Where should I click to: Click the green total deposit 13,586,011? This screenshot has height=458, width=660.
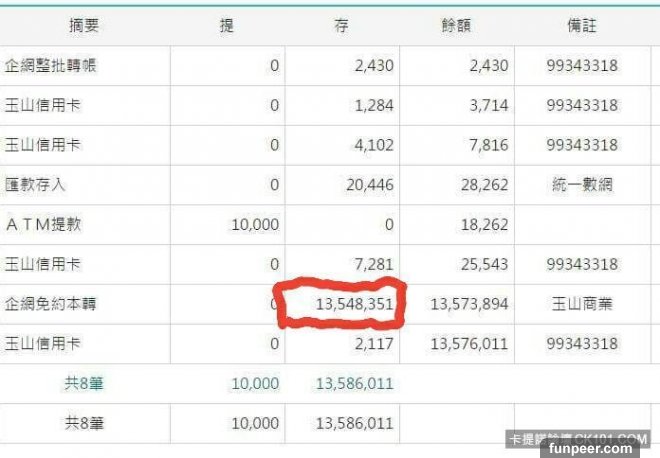point(354,383)
